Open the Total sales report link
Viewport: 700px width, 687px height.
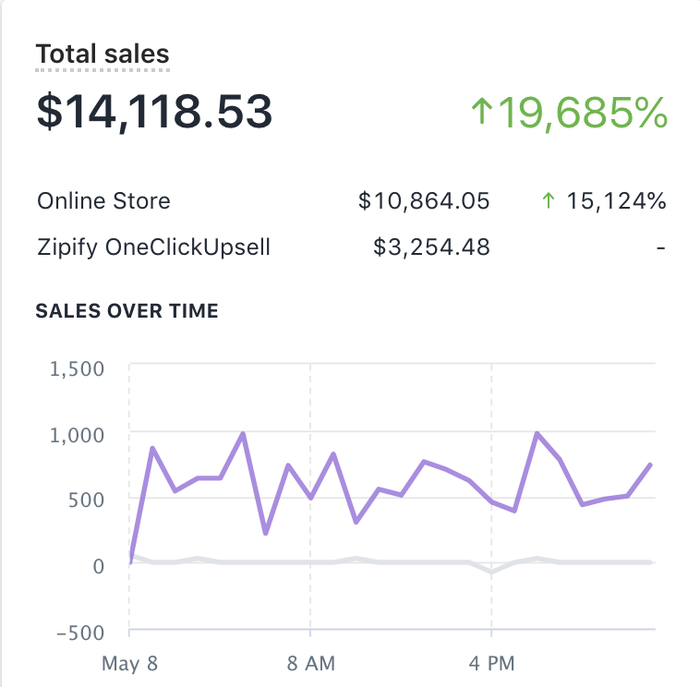click(x=103, y=54)
